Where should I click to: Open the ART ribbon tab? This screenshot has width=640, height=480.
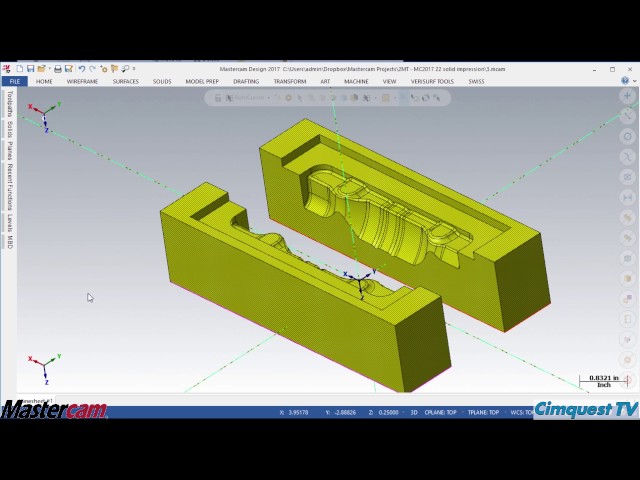[x=325, y=81]
